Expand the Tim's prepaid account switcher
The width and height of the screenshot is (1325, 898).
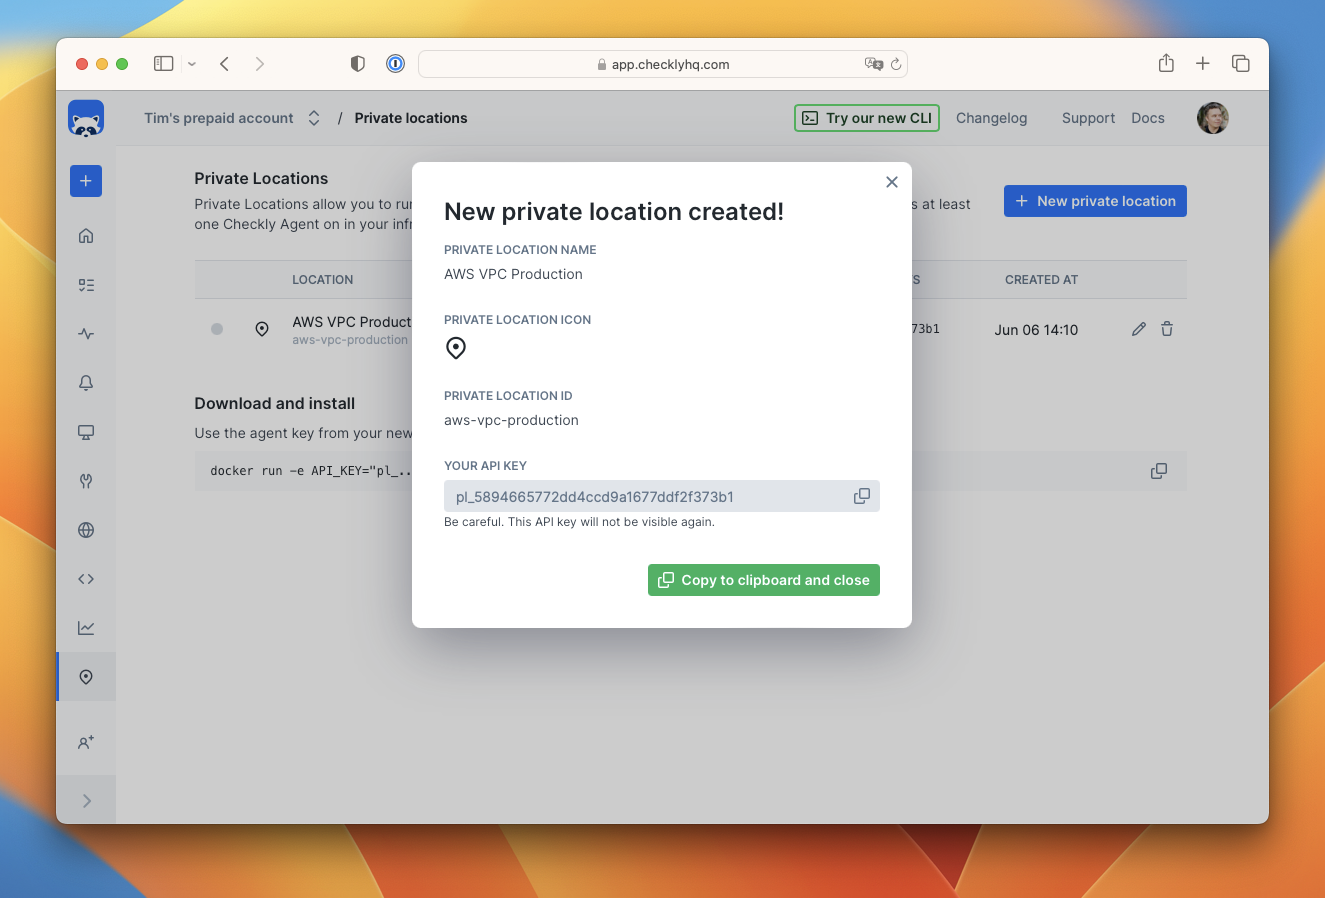point(313,117)
